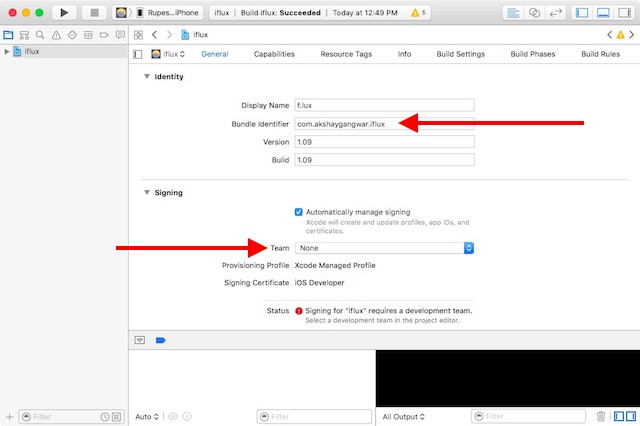The width and height of the screenshot is (640, 426).
Task: Click the Display Name field
Action: point(384,105)
